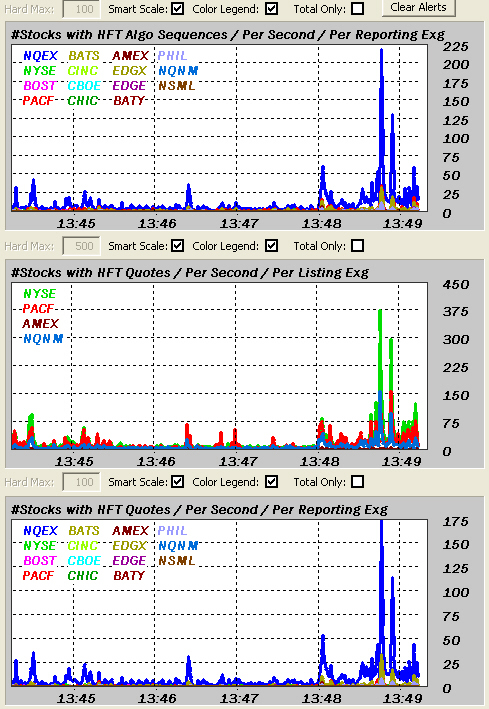This screenshot has height=709, width=489.
Task: Click the NYSE legend label in the Listing Exg chart
Action: [x=39, y=293]
